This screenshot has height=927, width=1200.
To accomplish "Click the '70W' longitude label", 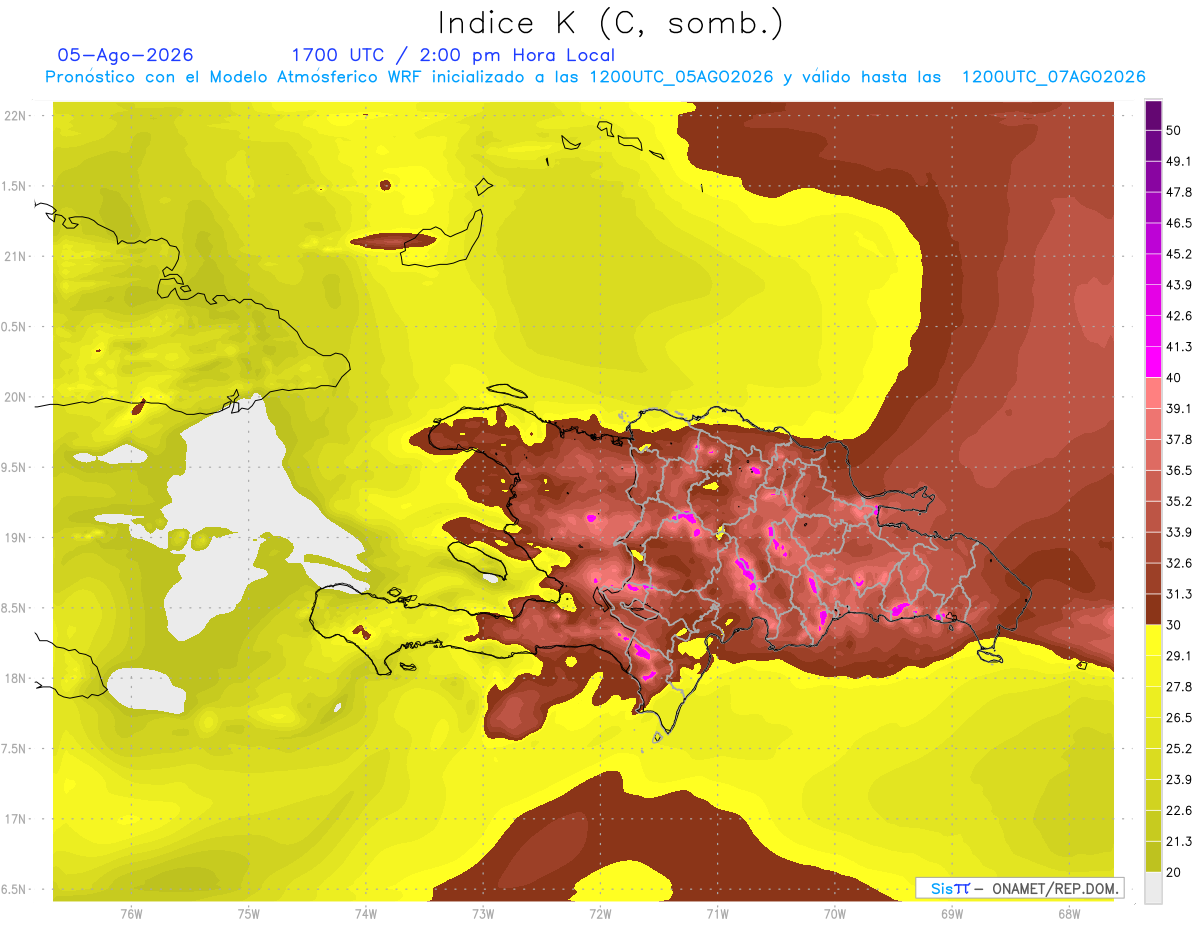I will point(835,913).
